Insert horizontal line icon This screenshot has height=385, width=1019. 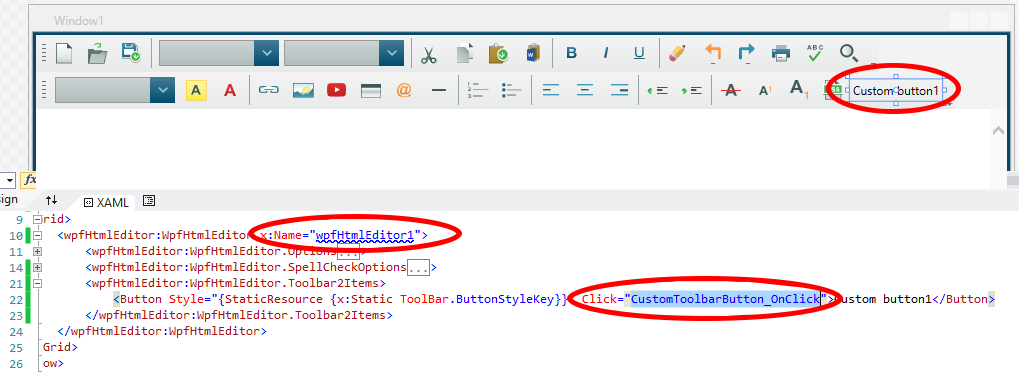point(439,90)
